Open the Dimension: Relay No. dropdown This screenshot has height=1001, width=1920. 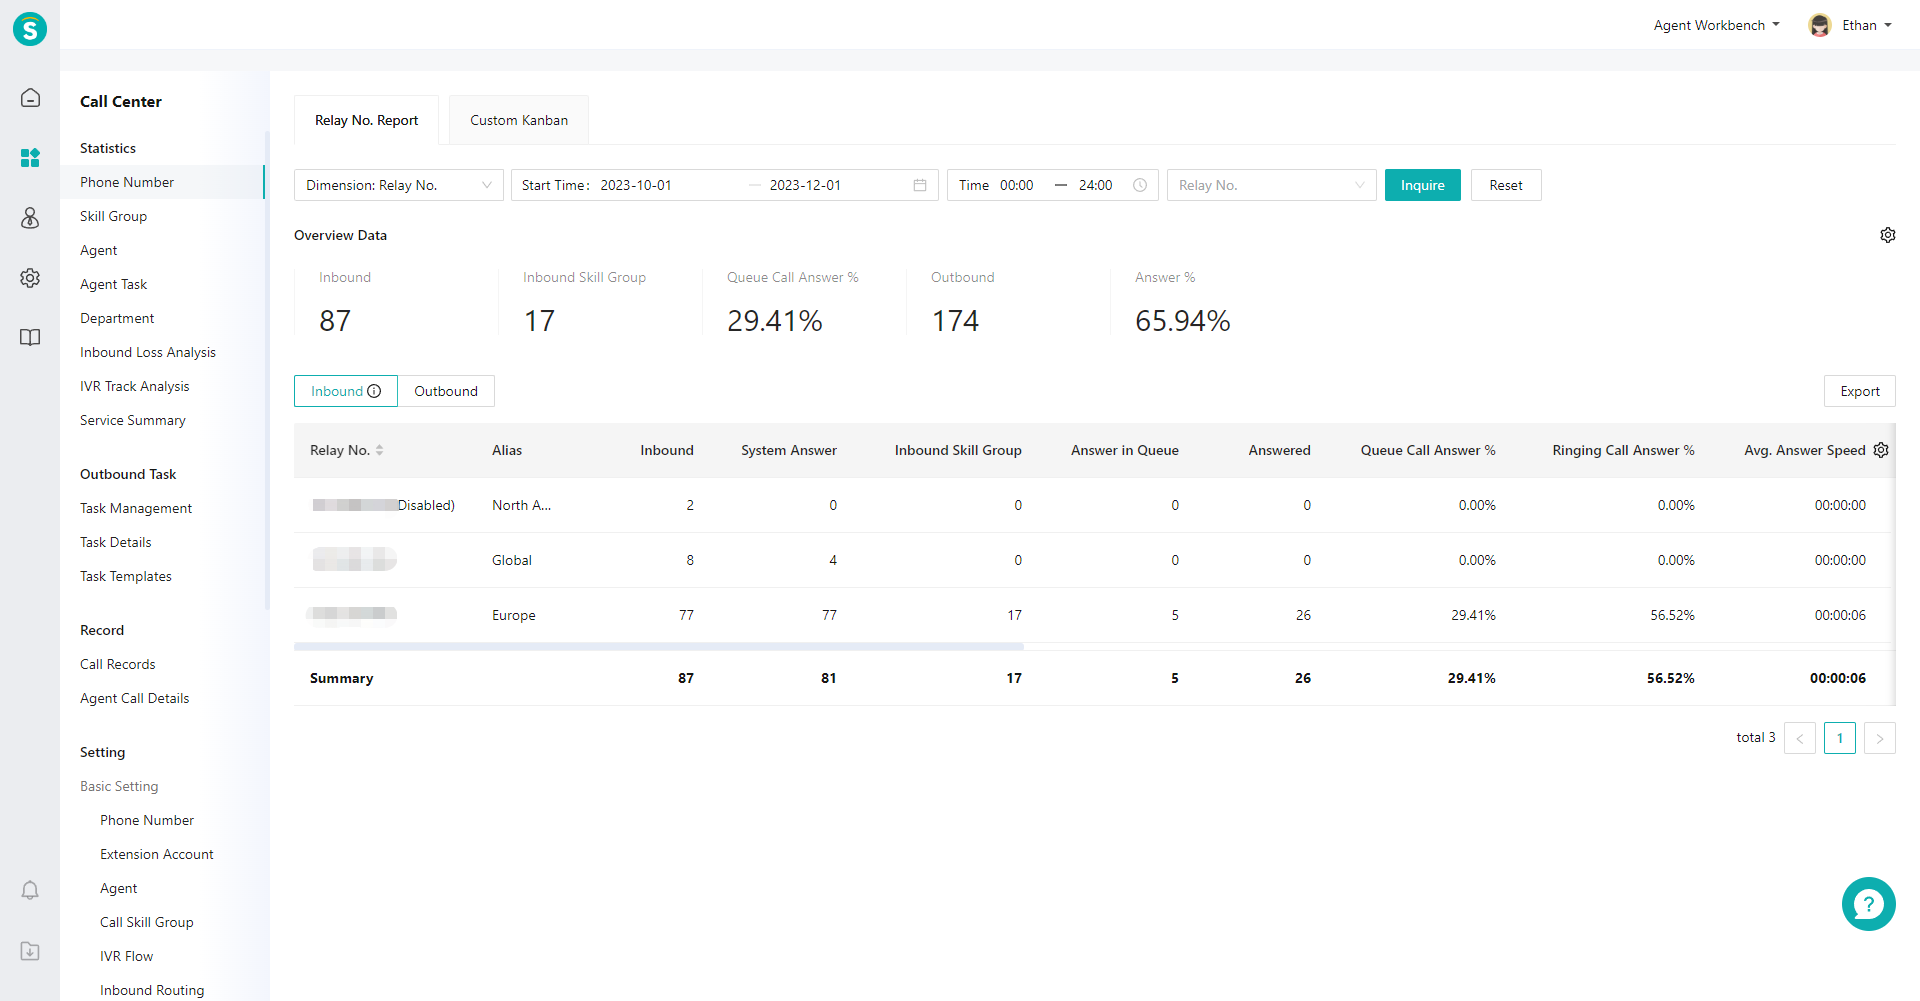point(399,185)
